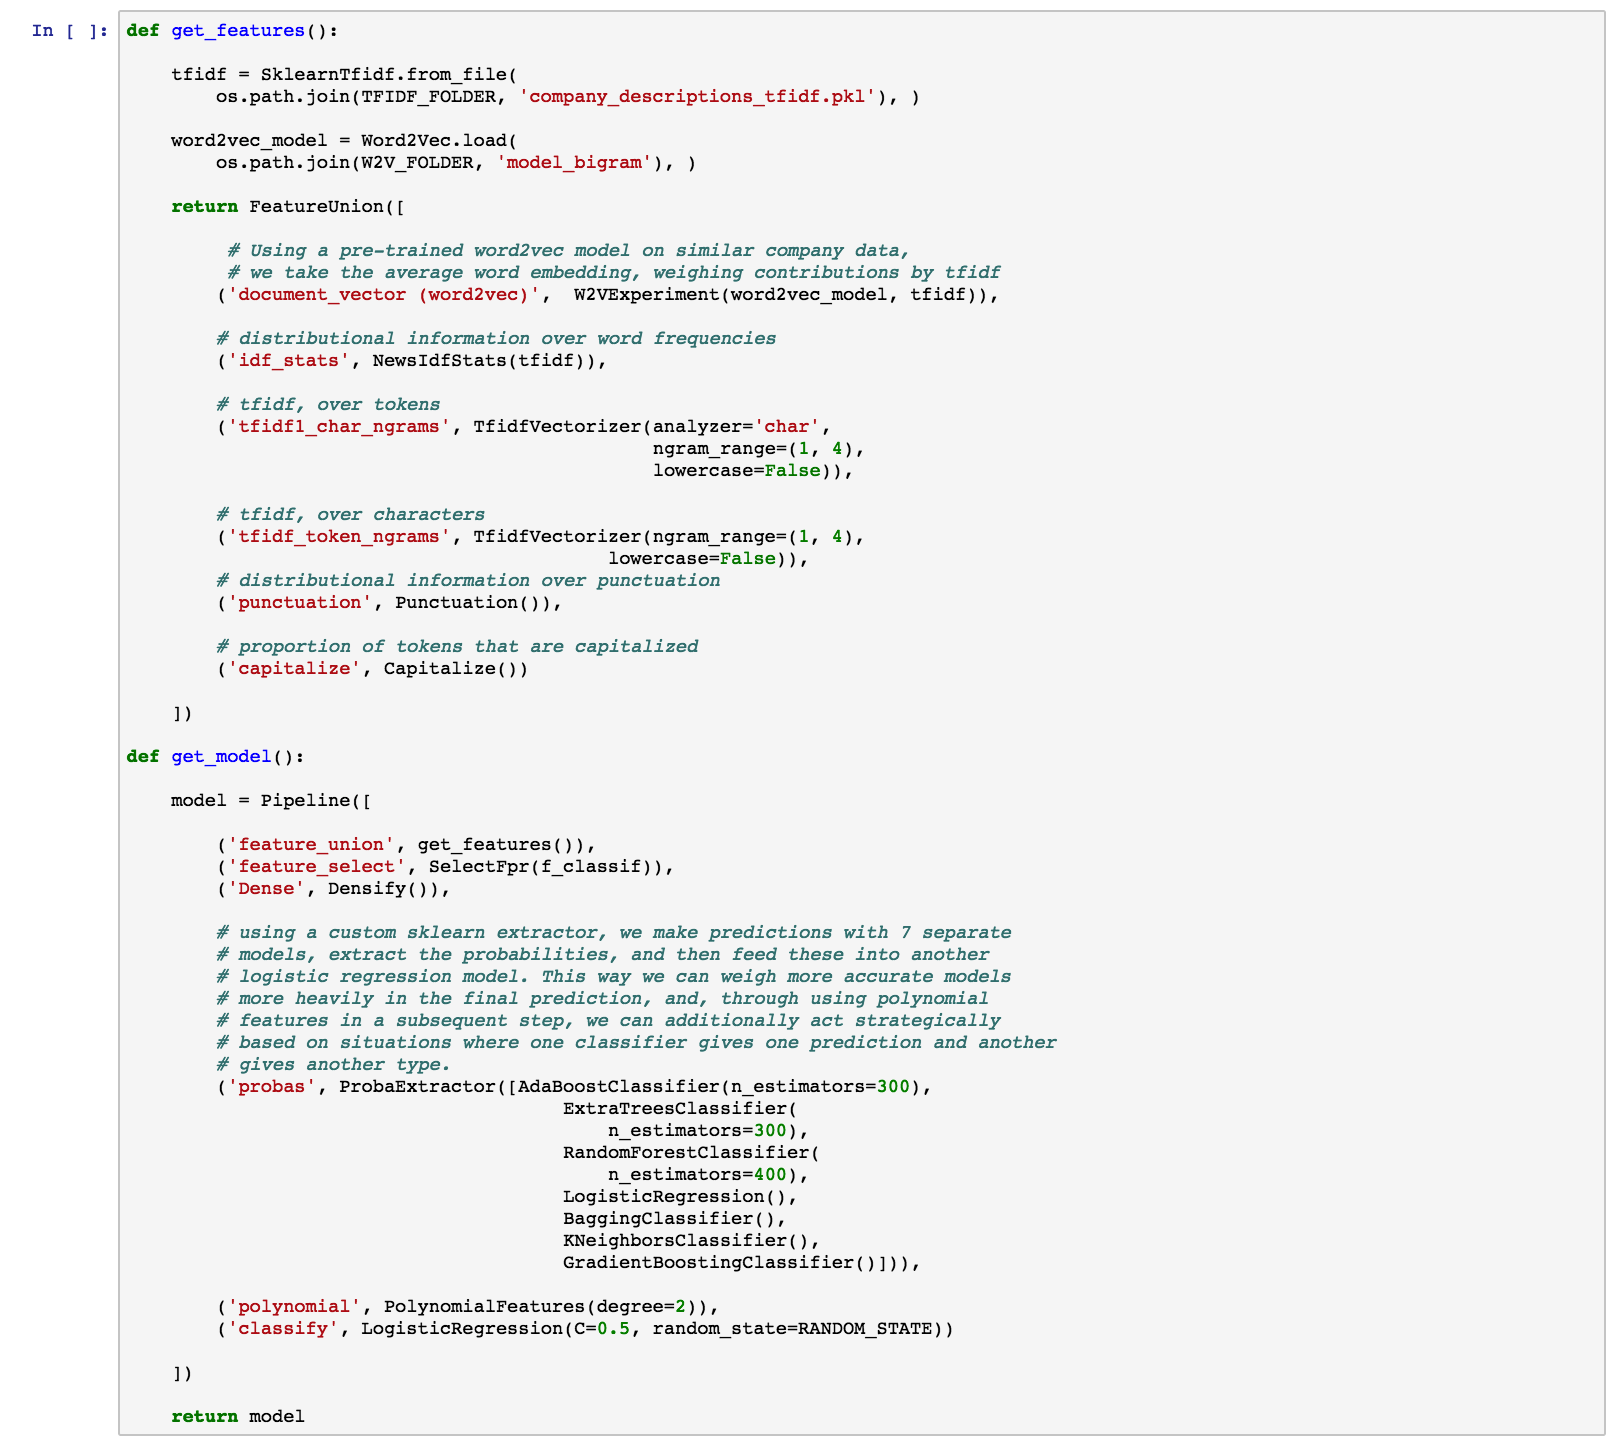Click the get_model function name
Screen dimensions: 1618x1456
click(x=221, y=756)
